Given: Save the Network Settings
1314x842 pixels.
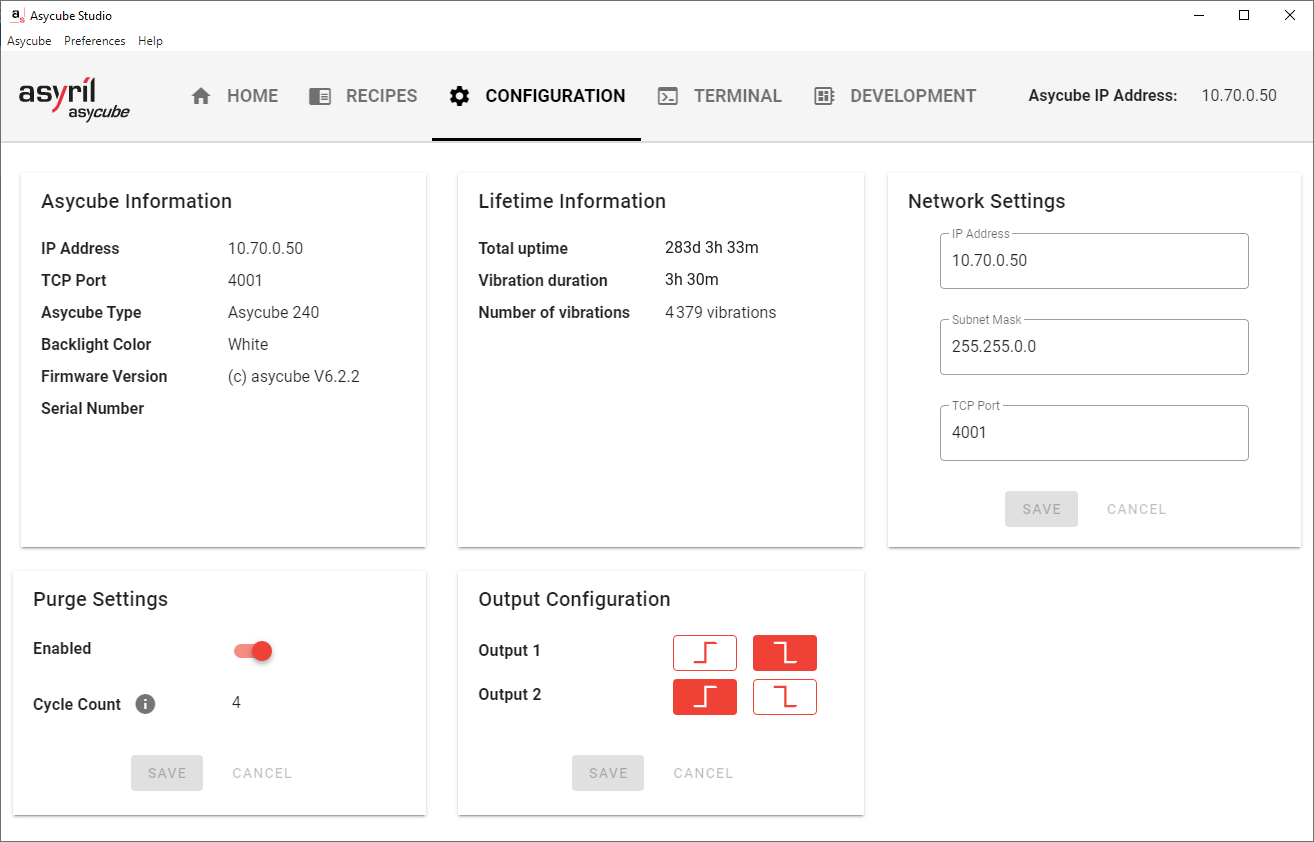Looking at the screenshot, I should pos(1041,508).
